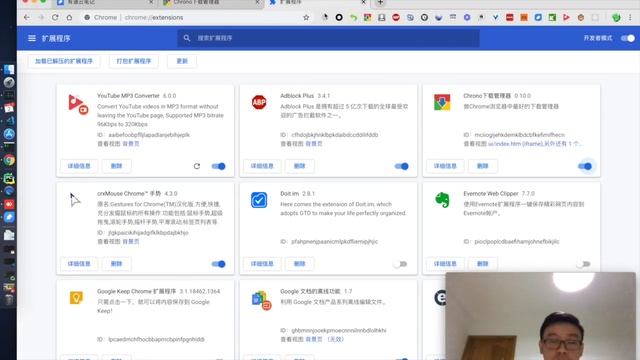The height and width of the screenshot is (360, 640).
Task: Open 详细信息 for Chrono下载管理器
Action: tap(445, 166)
